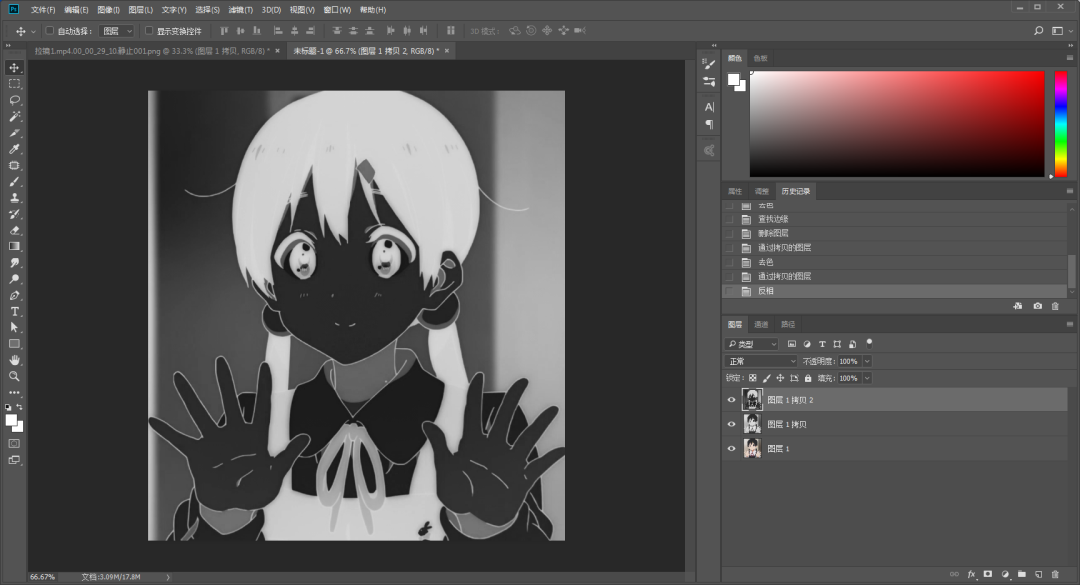1080x585 pixels.
Task: Set history brush source for 反相 state
Action: coord(729,291)
